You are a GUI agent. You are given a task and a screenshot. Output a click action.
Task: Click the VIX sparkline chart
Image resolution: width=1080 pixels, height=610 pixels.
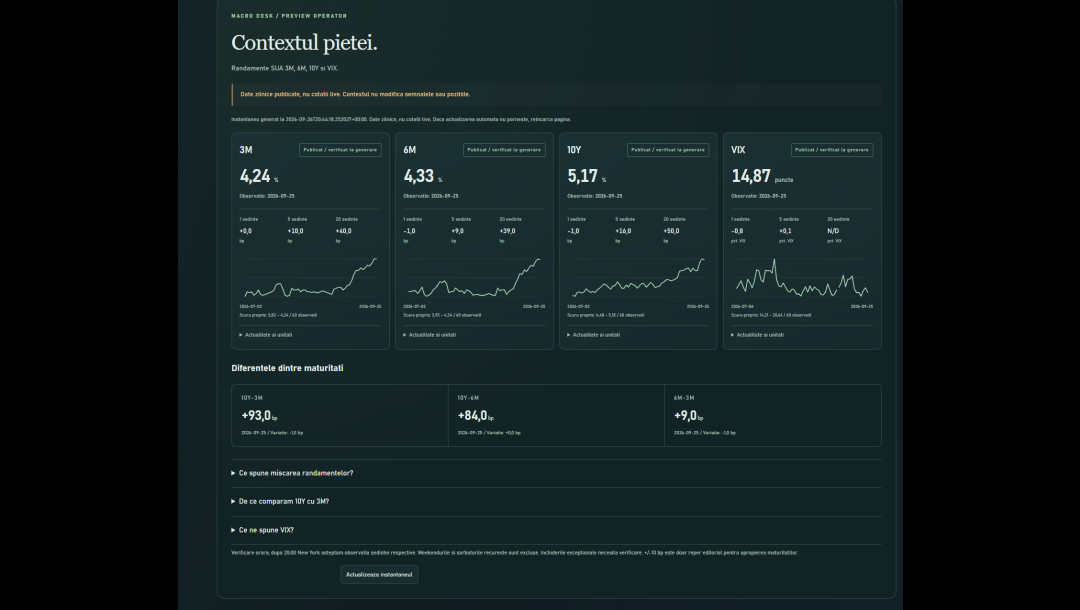pyautogui.click(x=802, y=277)
